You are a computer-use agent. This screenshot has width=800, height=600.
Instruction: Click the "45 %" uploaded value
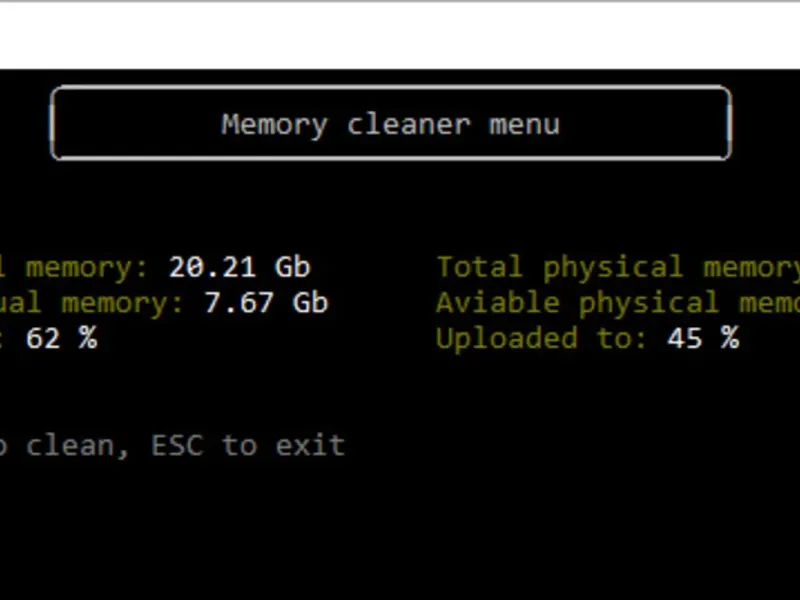point(703,338)
